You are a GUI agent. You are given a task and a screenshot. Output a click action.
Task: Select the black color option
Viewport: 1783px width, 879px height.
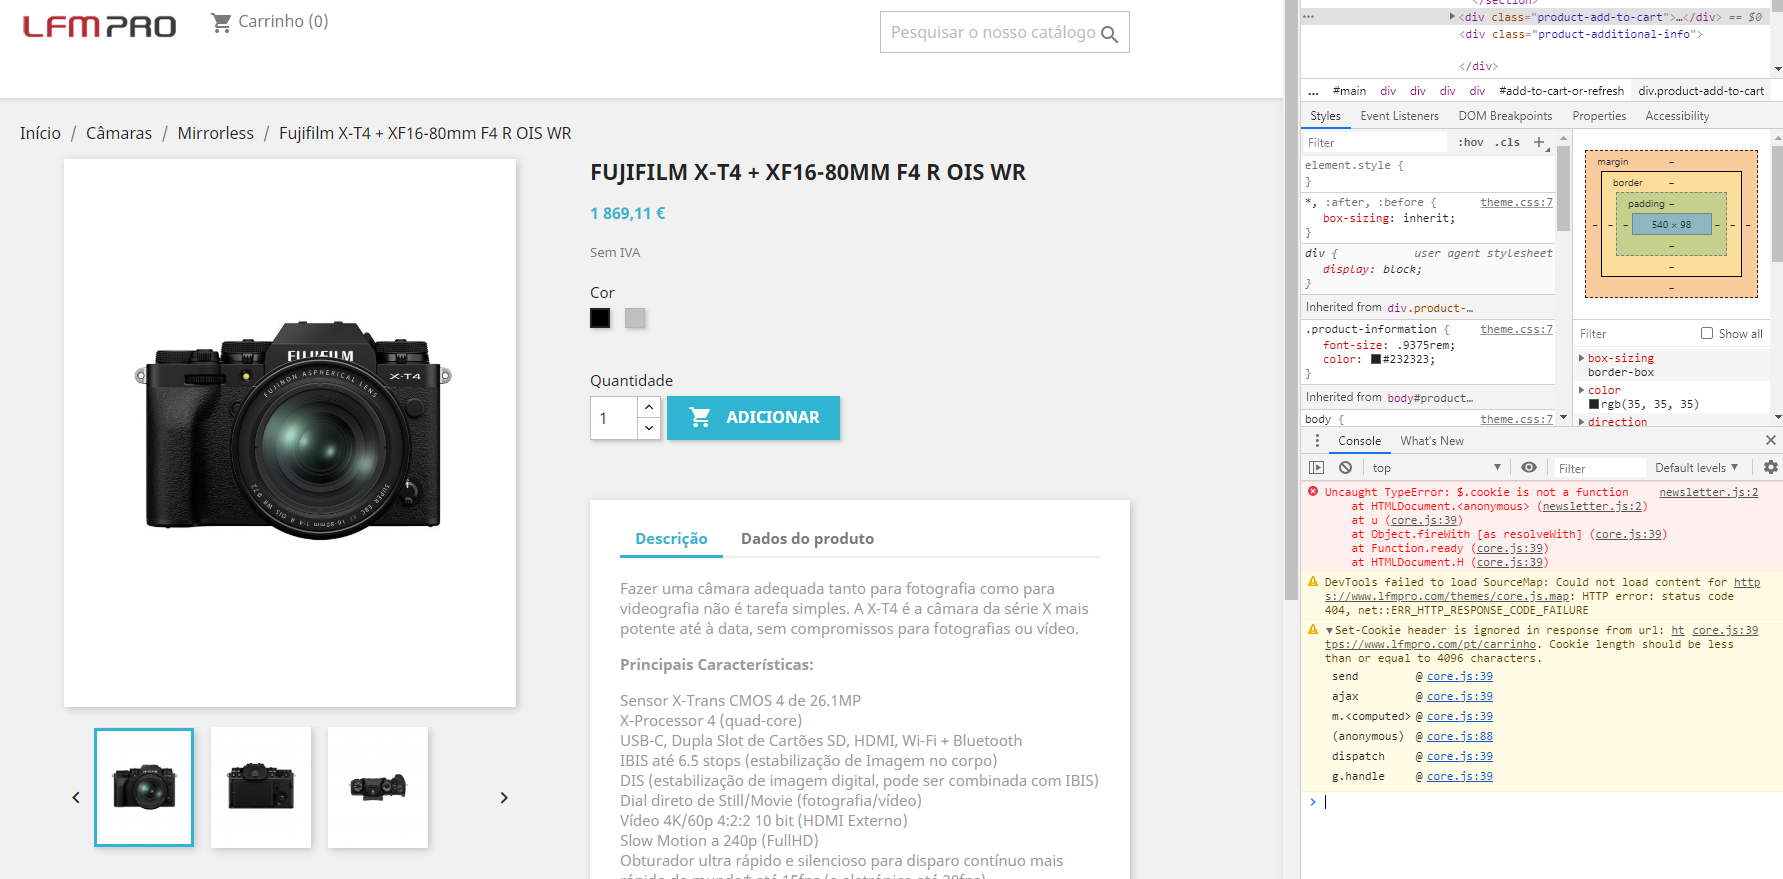click(600, 318)
